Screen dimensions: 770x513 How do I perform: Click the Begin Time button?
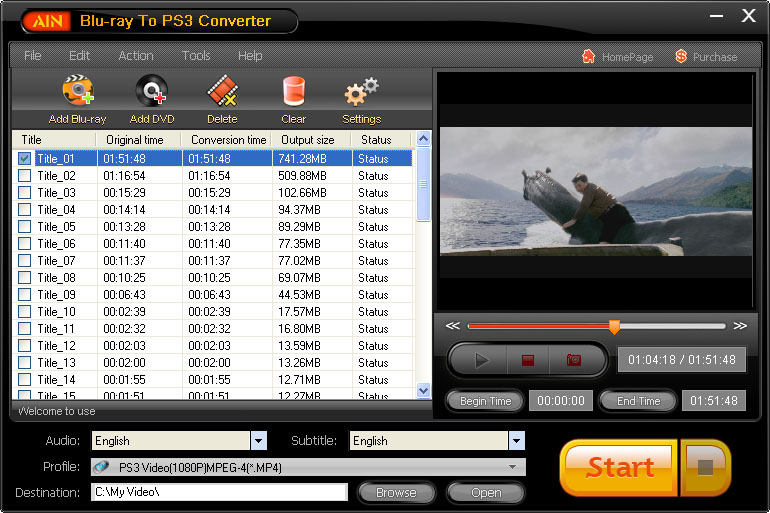(485, 401)
